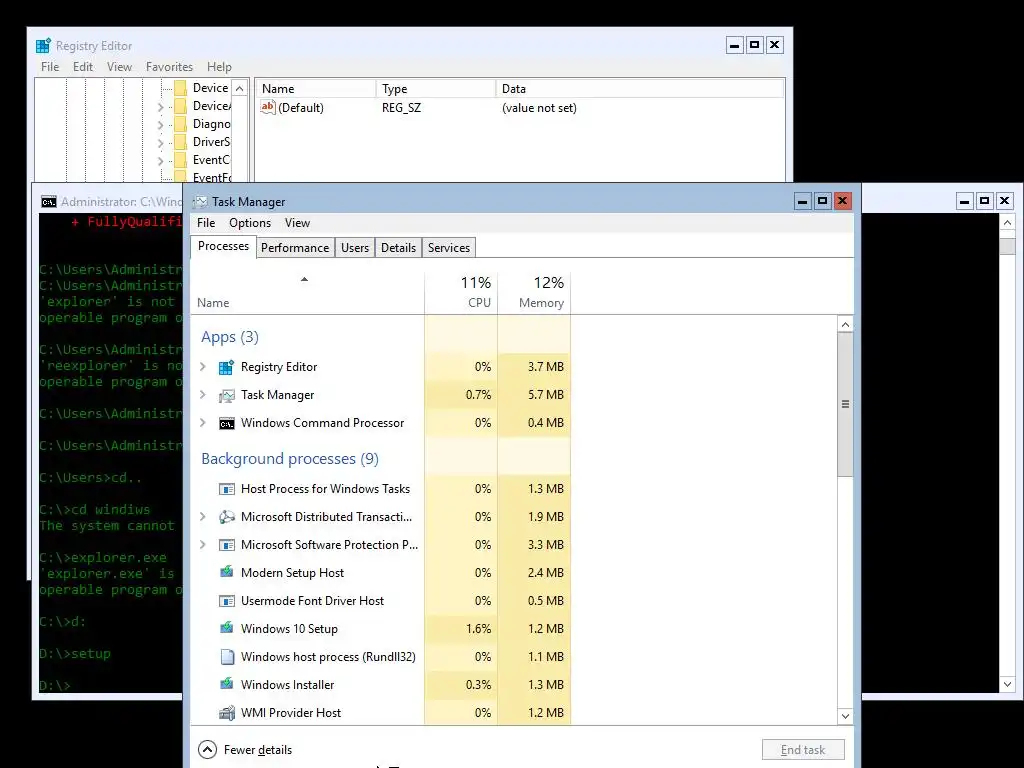Click Windows Installer process icon

click(x=227, y=684)
